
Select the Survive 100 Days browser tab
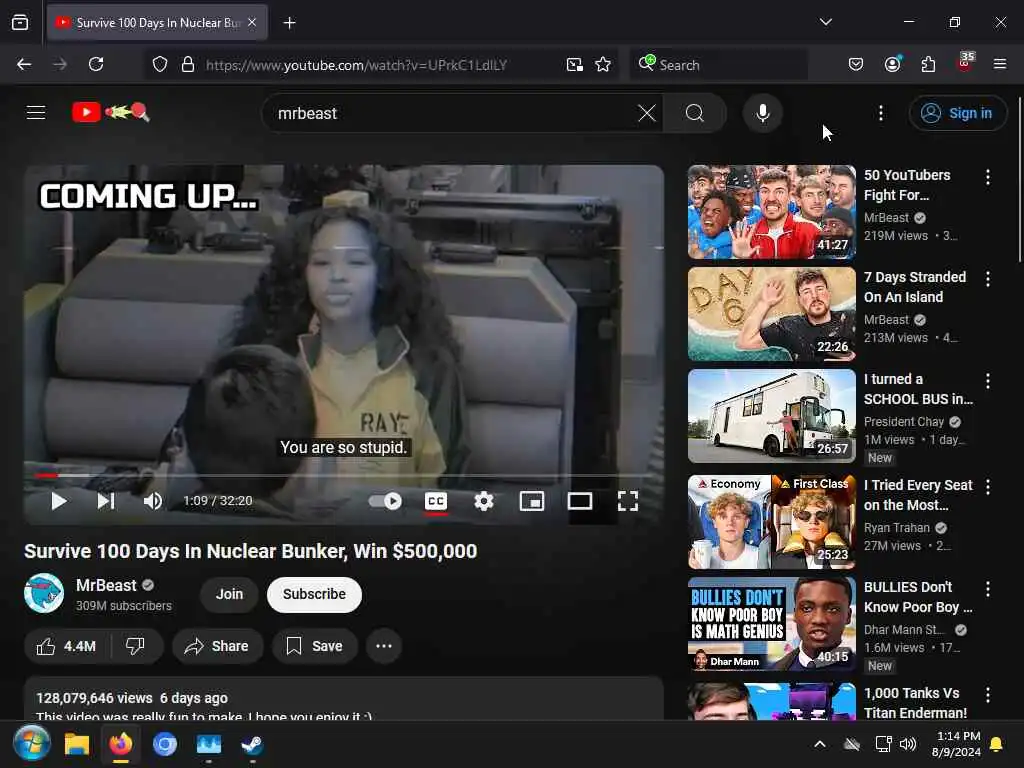point(157,23)
